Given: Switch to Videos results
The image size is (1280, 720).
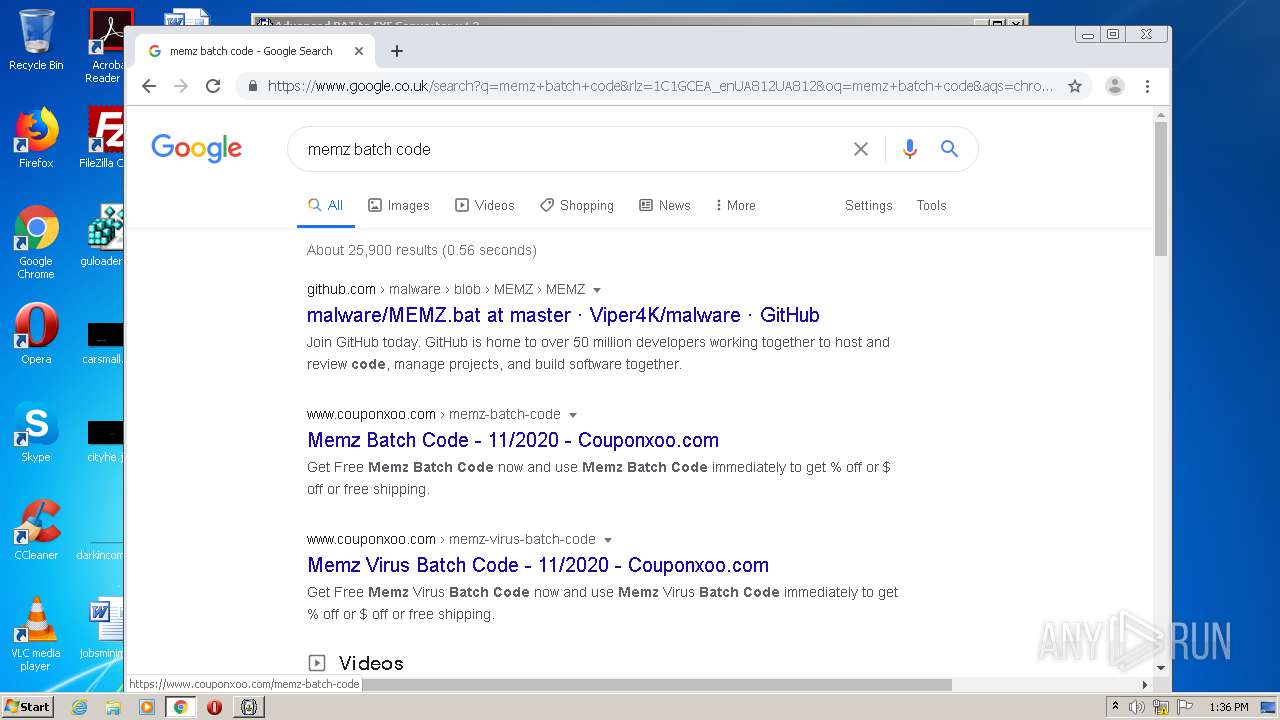Looking at the screenshot, I should coord(485,205).
